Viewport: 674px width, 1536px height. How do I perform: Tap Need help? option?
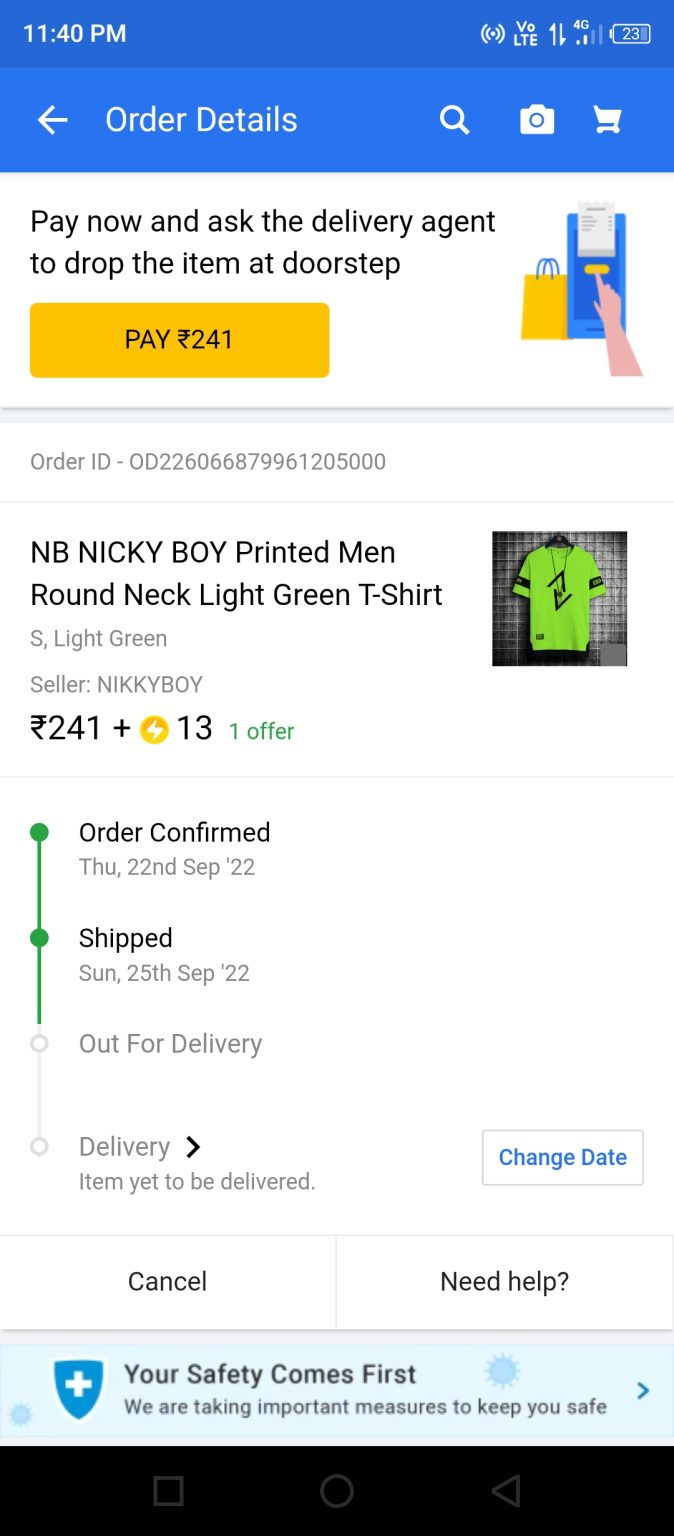[x=504, y=1281]
